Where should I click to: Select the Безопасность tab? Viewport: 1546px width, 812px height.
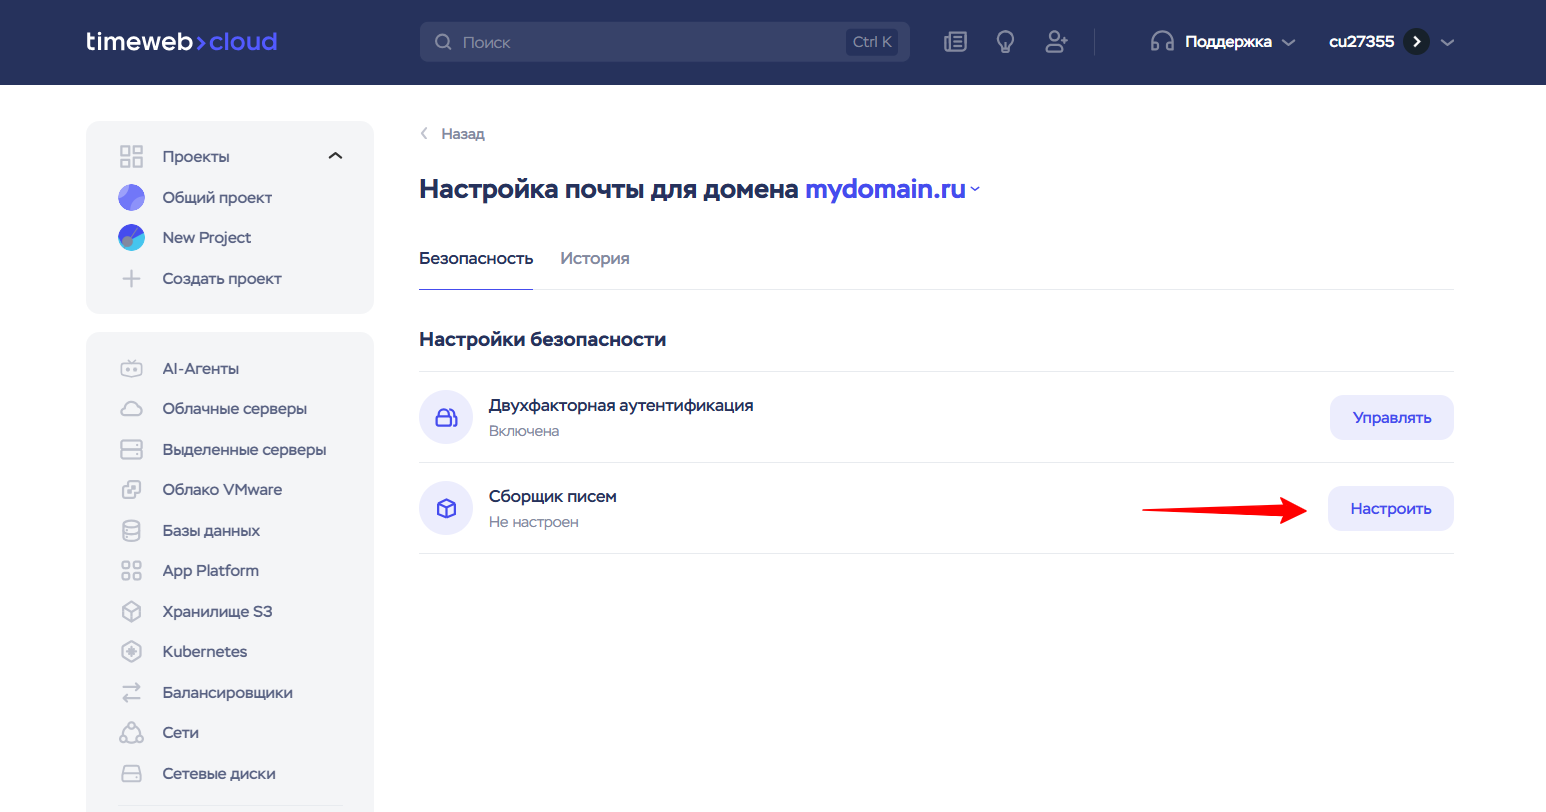[476, 259]
